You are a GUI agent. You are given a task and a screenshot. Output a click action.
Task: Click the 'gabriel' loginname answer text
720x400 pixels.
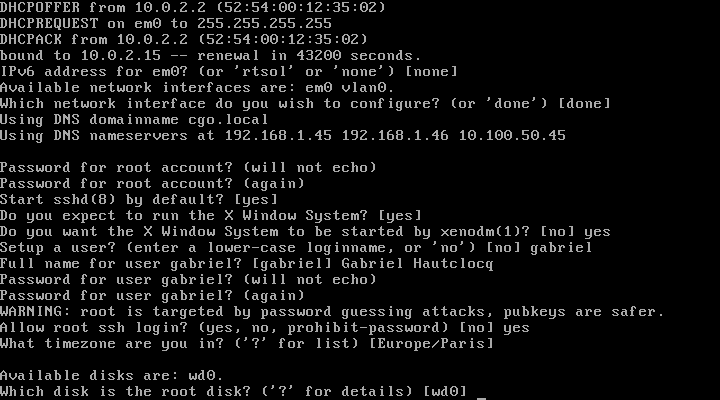click(x=561, y=248)
